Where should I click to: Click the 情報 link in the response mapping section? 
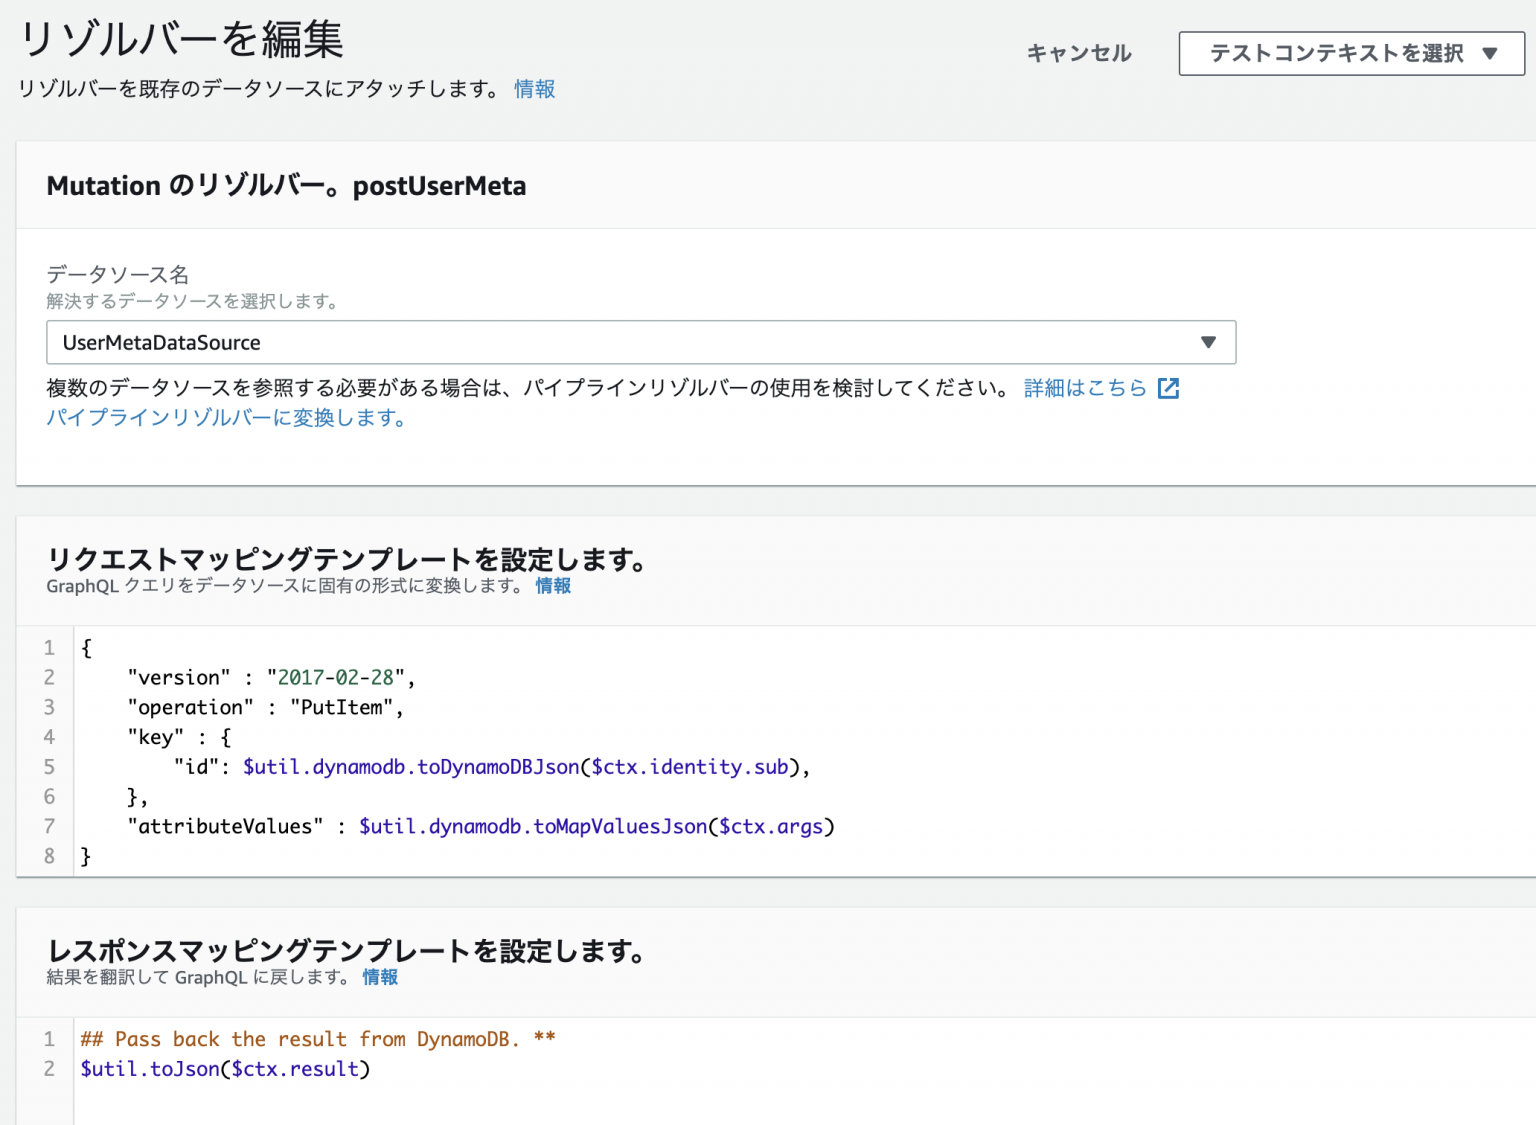point(379,978)
